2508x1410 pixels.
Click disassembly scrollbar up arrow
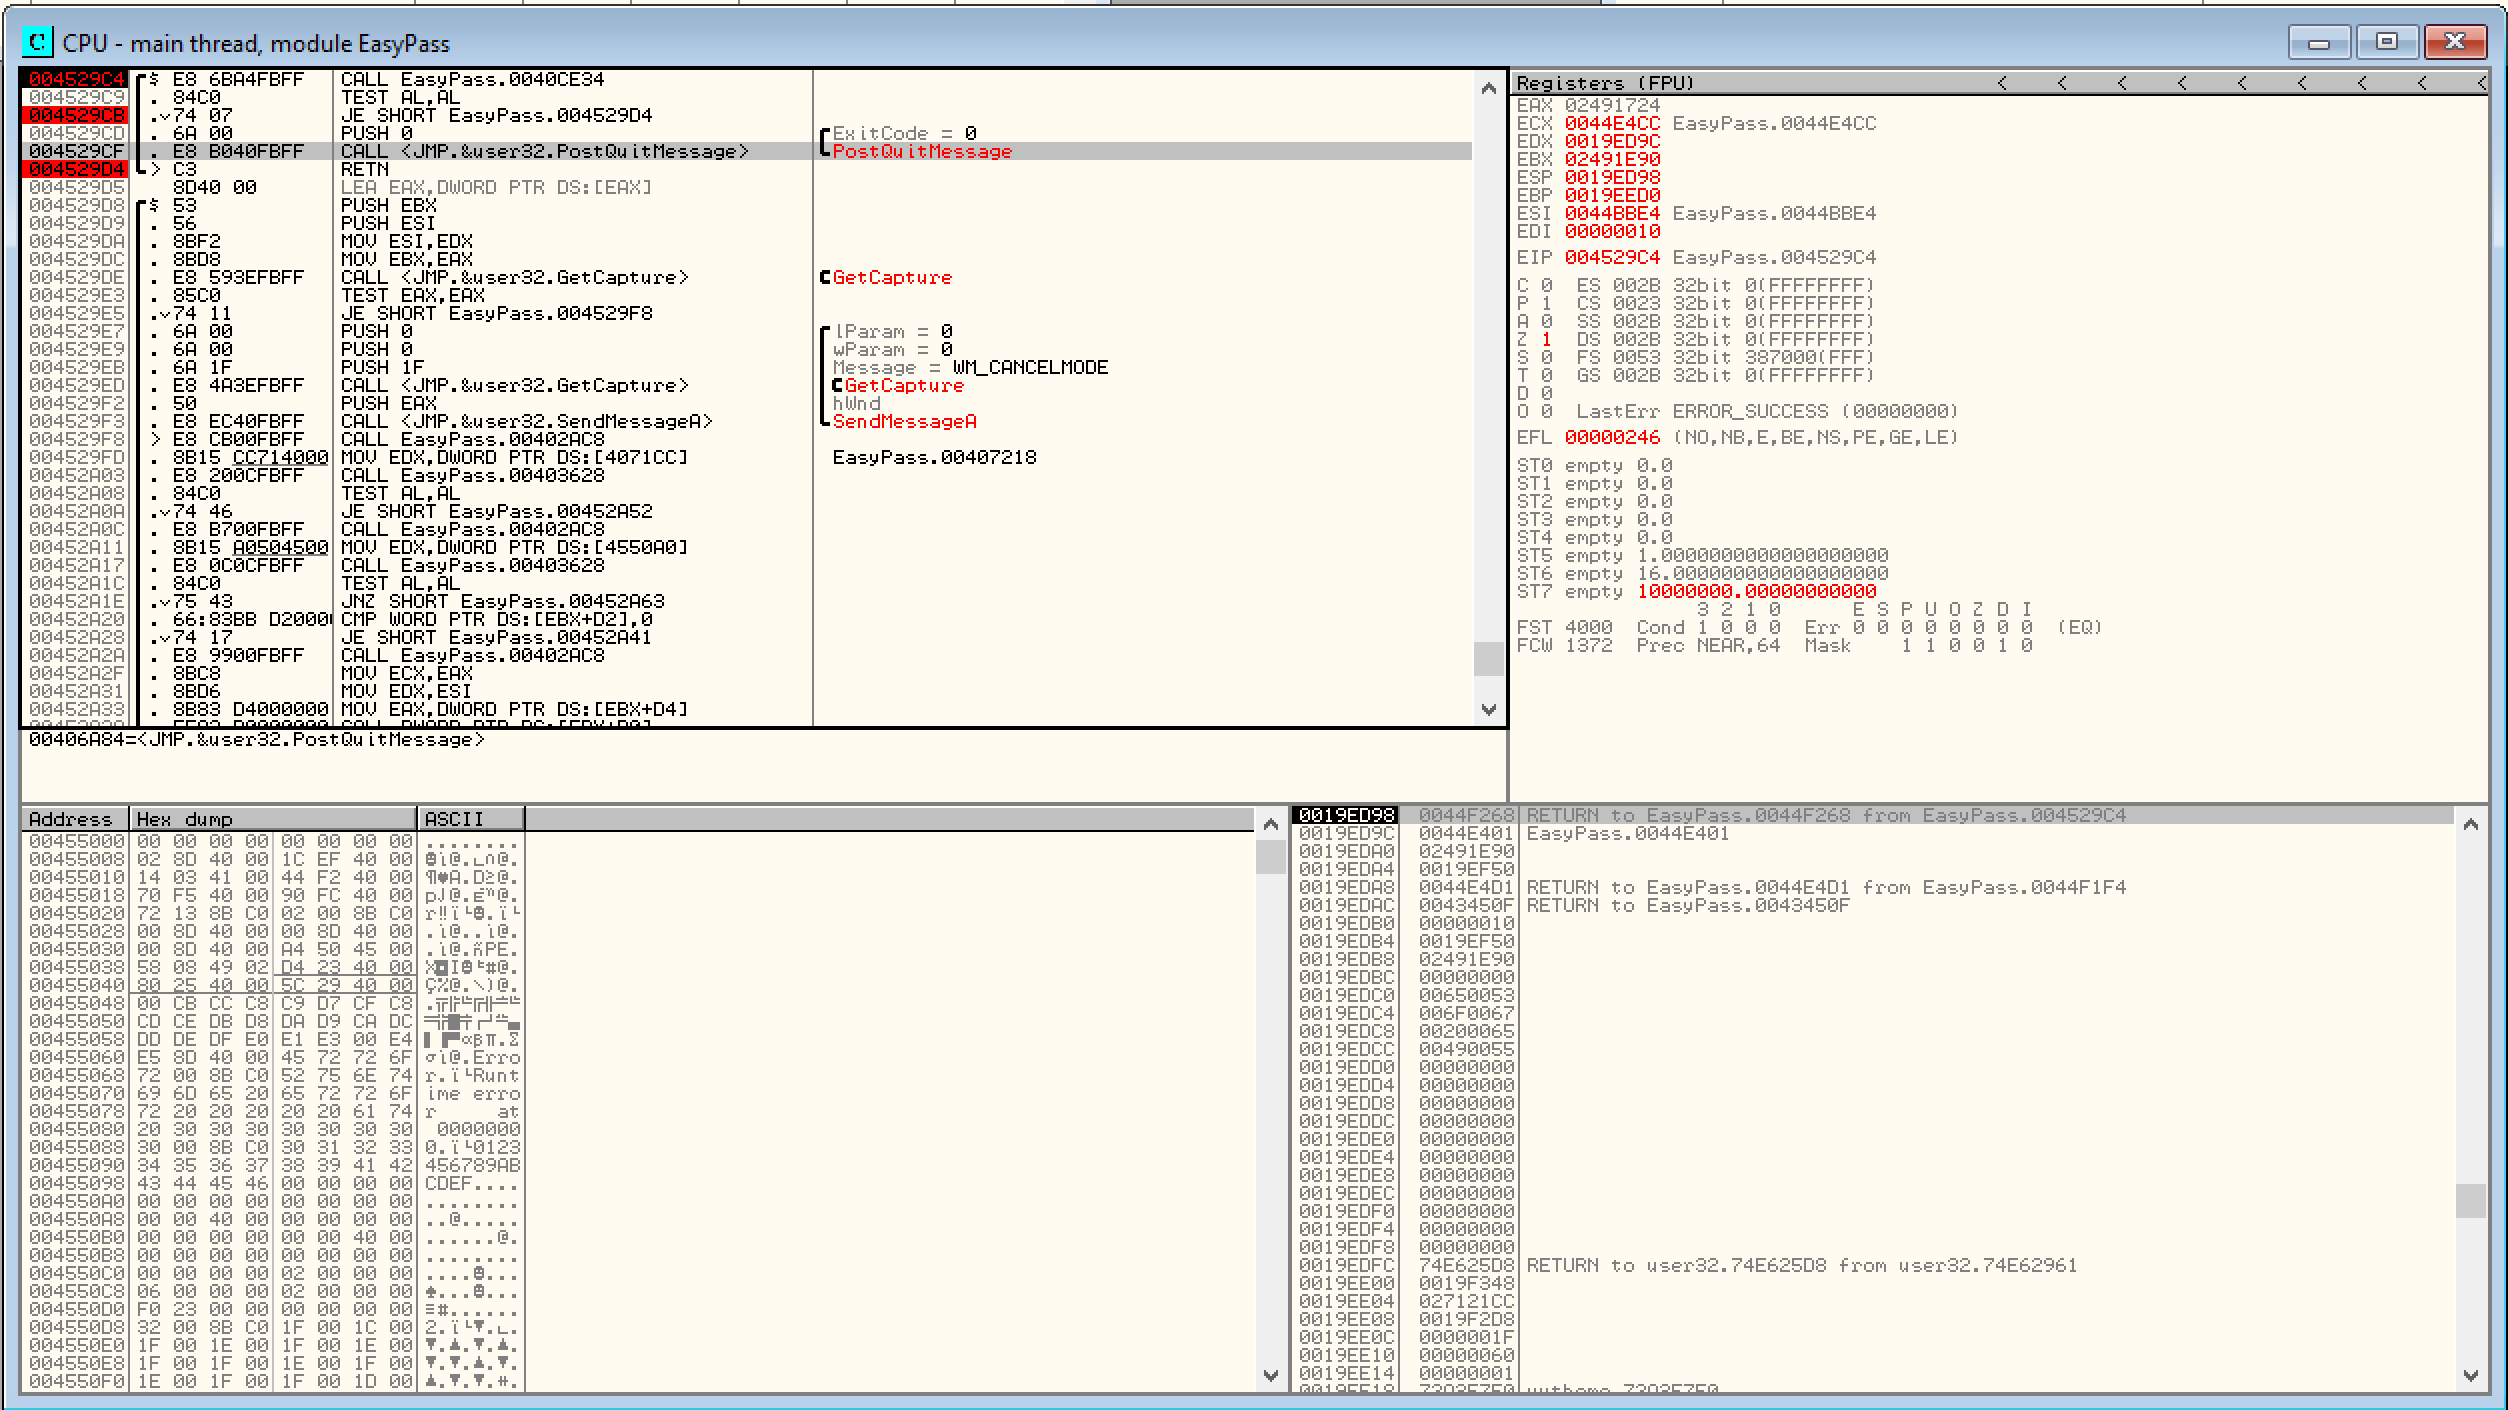[1489, 88]
